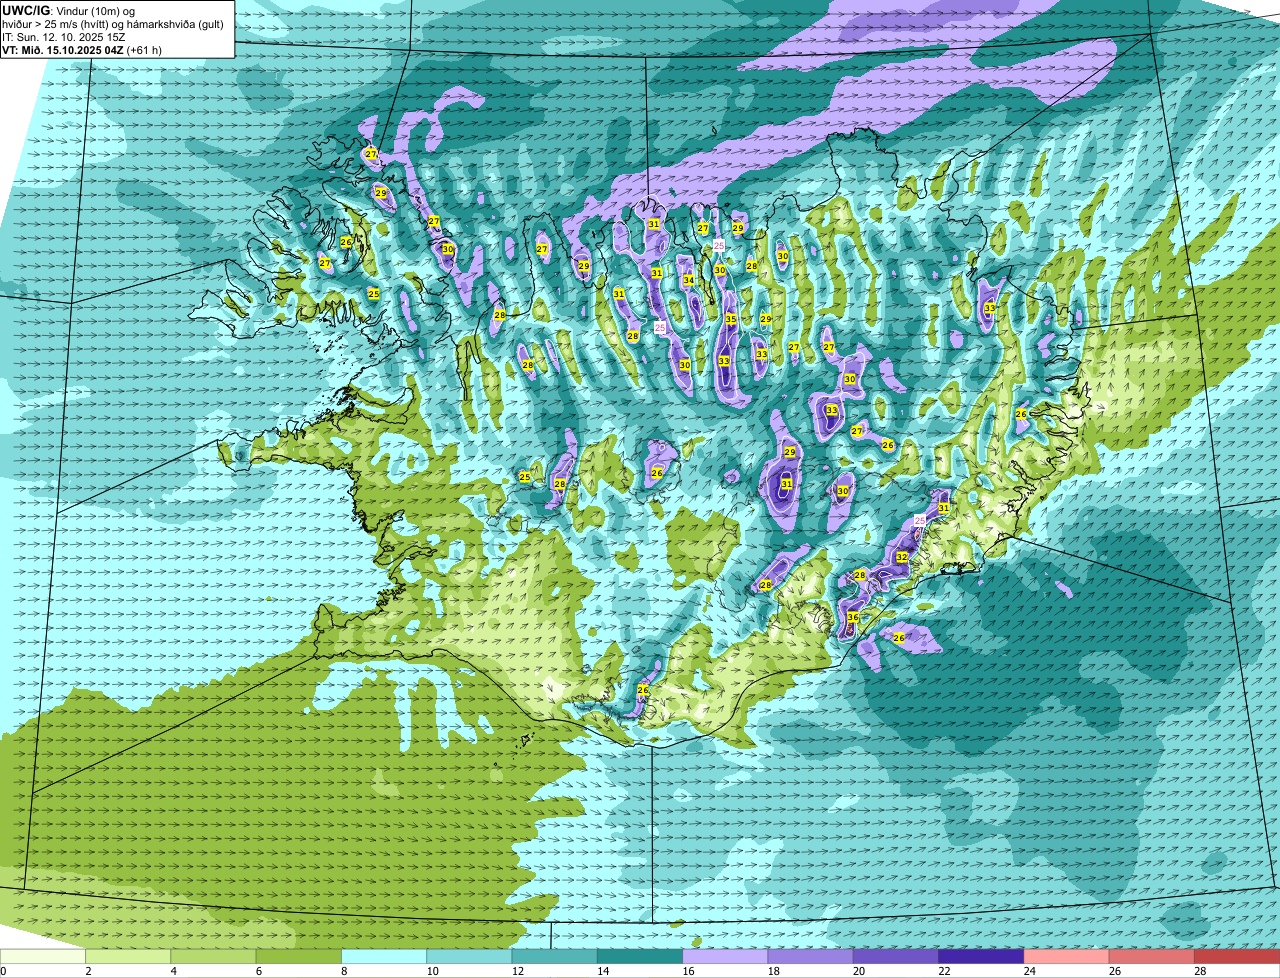Pick the olive green 6–8 legend swatch
1280x978 pixels.
click(299, 956)
